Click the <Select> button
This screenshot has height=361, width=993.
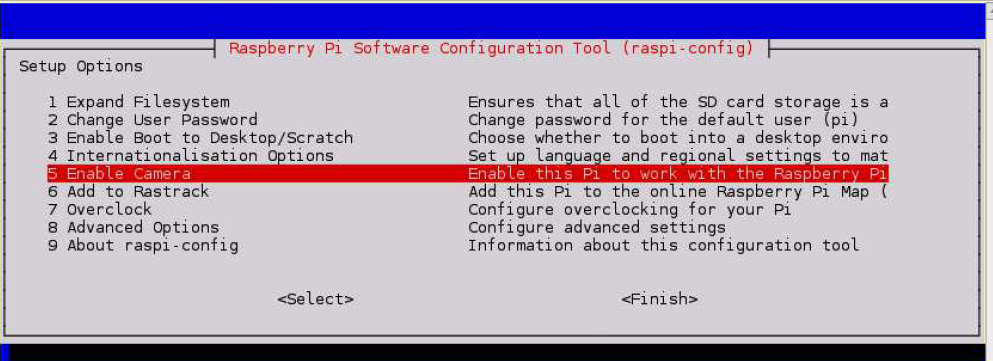tap(315, 299)
